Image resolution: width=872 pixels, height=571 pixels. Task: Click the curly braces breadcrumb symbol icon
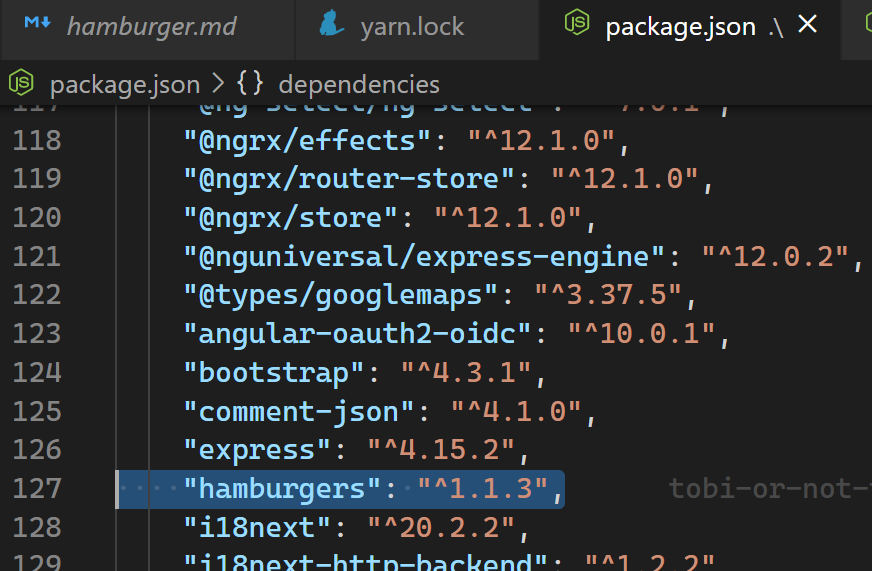click(250, 84)
